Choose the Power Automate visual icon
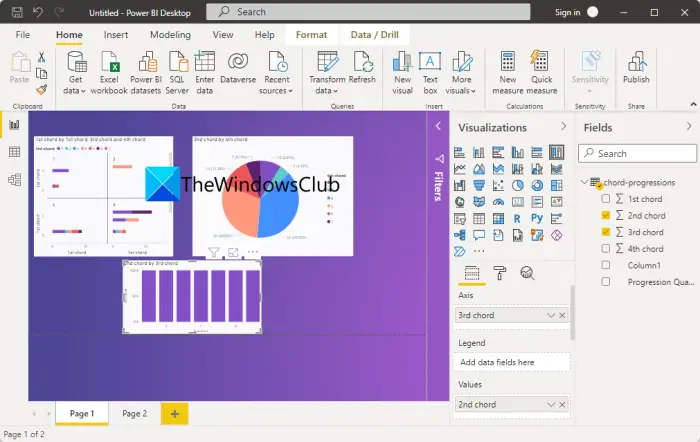Screen dimensions: 700x442 tap(459, 251)
